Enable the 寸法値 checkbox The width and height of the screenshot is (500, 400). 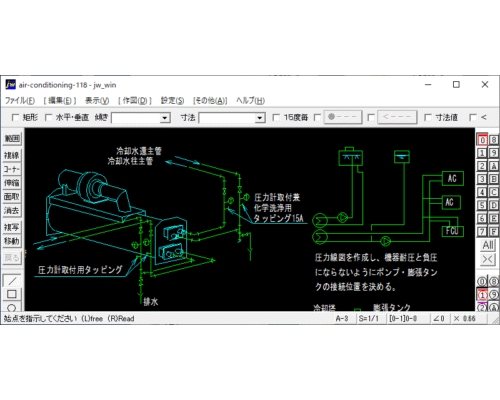[x=428, y=117]
